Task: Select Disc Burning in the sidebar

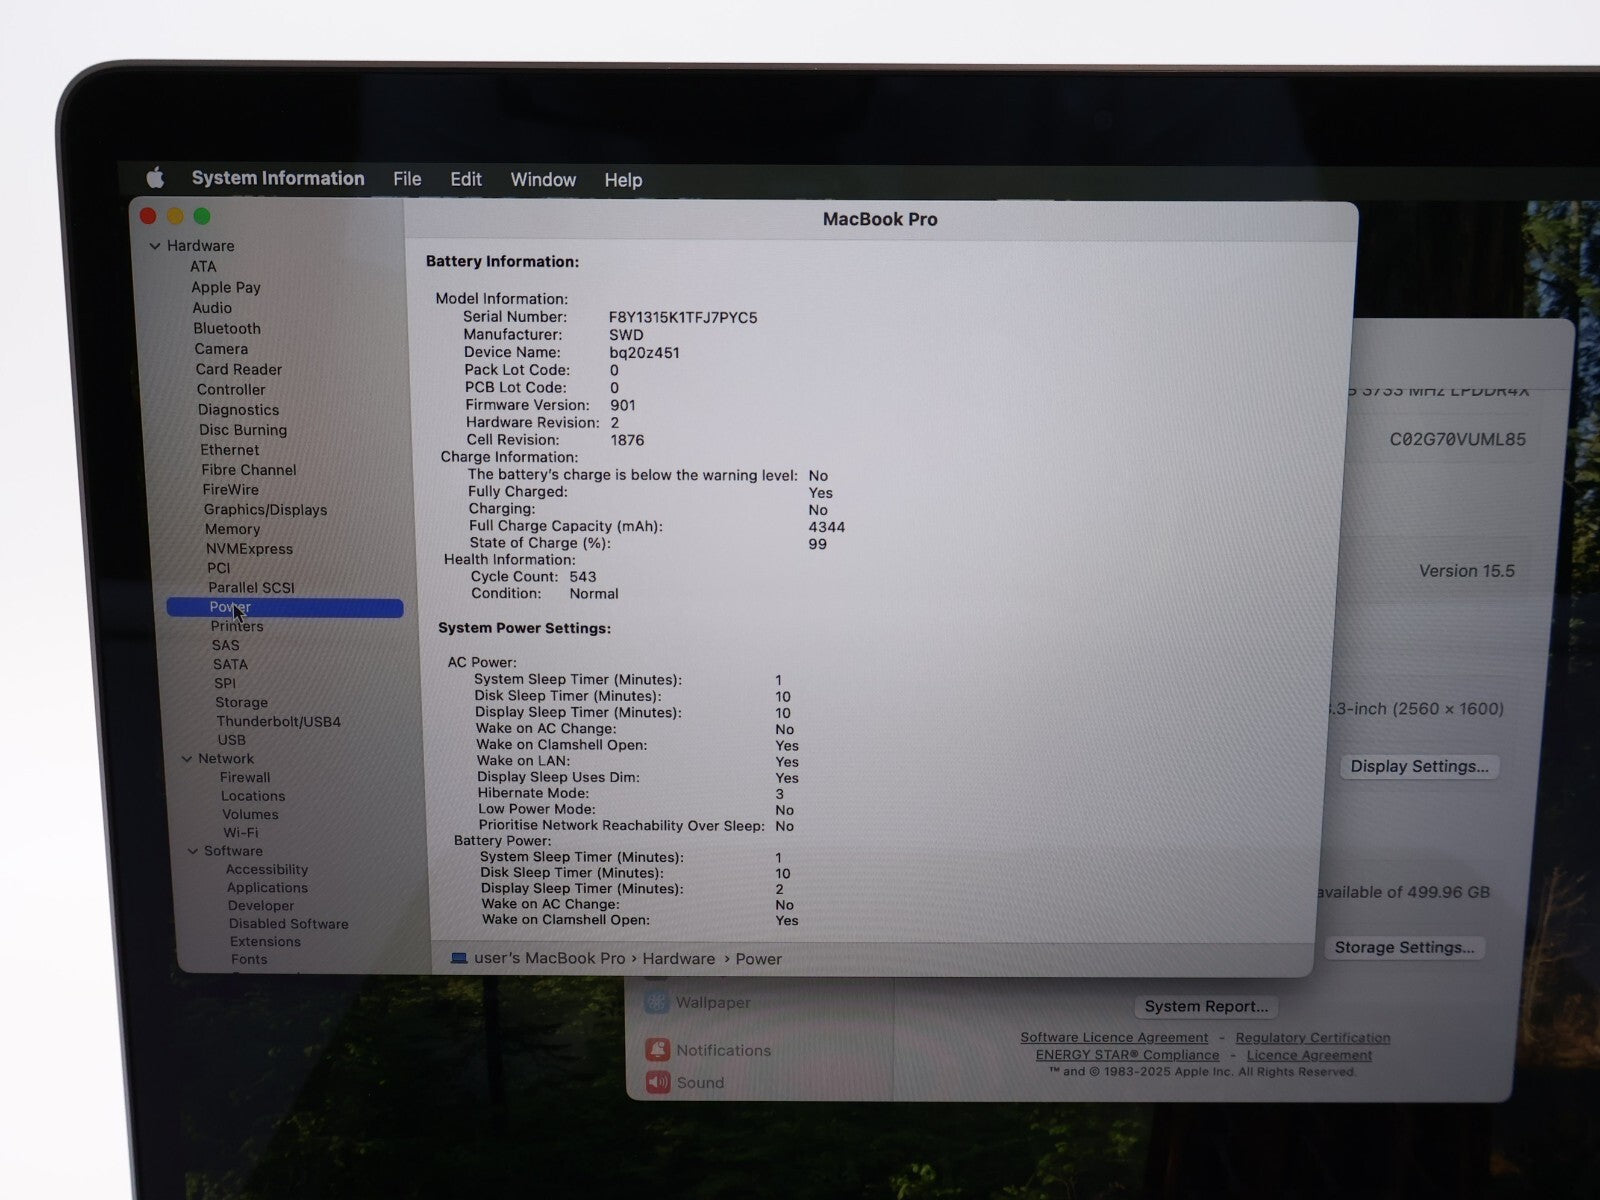Action: 243,429
